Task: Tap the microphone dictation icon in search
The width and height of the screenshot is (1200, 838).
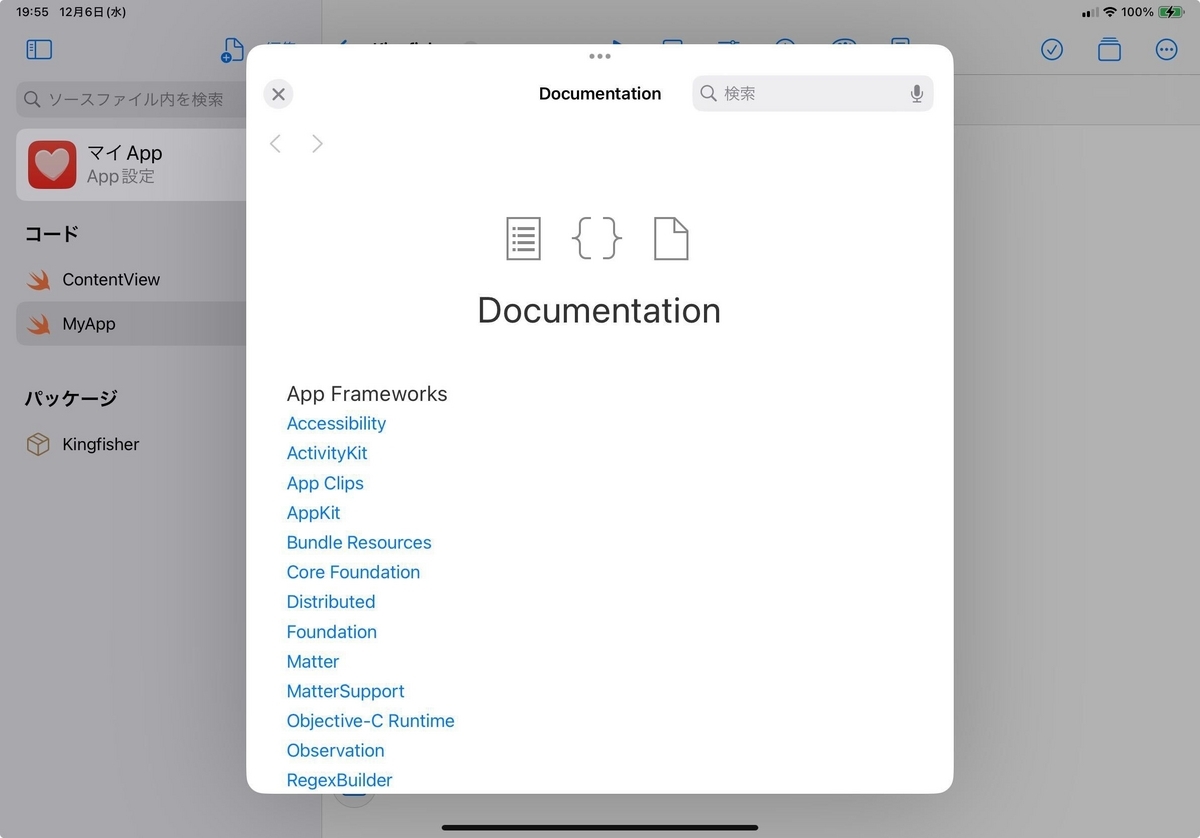Action: 916,93
